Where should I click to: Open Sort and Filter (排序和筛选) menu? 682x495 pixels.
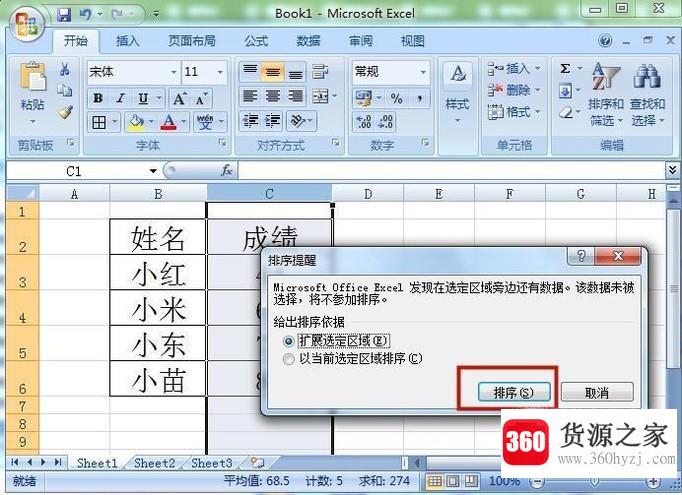606,94
